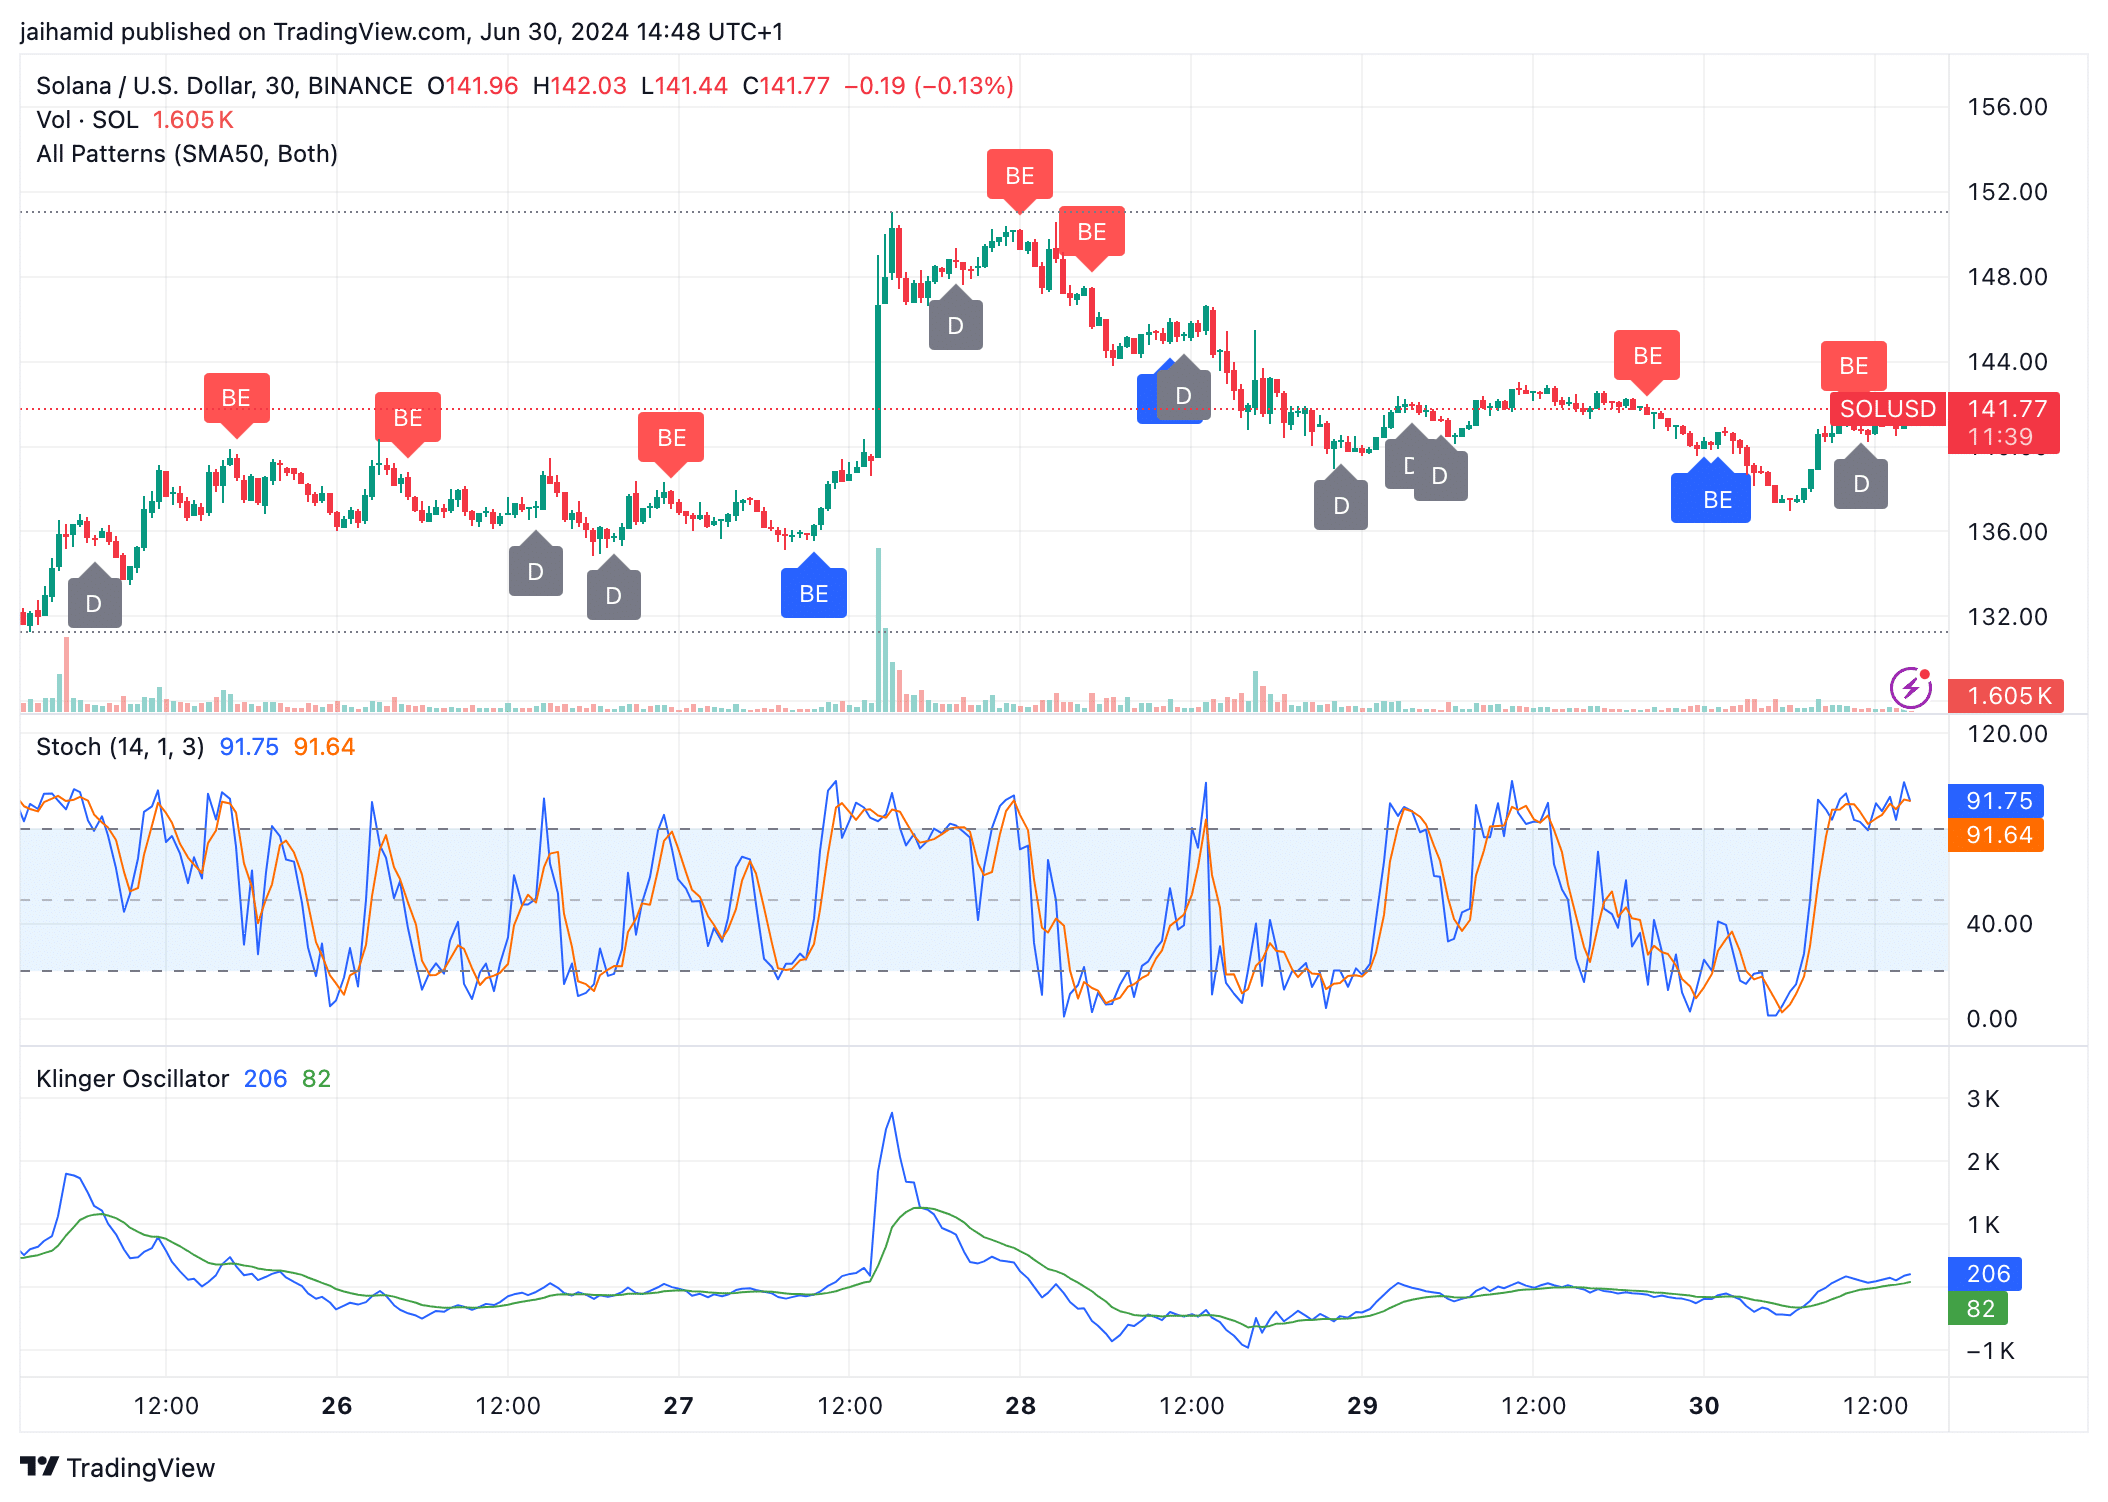
Task: Click the 136.00 price axis label
Action: pos(2007,532)
